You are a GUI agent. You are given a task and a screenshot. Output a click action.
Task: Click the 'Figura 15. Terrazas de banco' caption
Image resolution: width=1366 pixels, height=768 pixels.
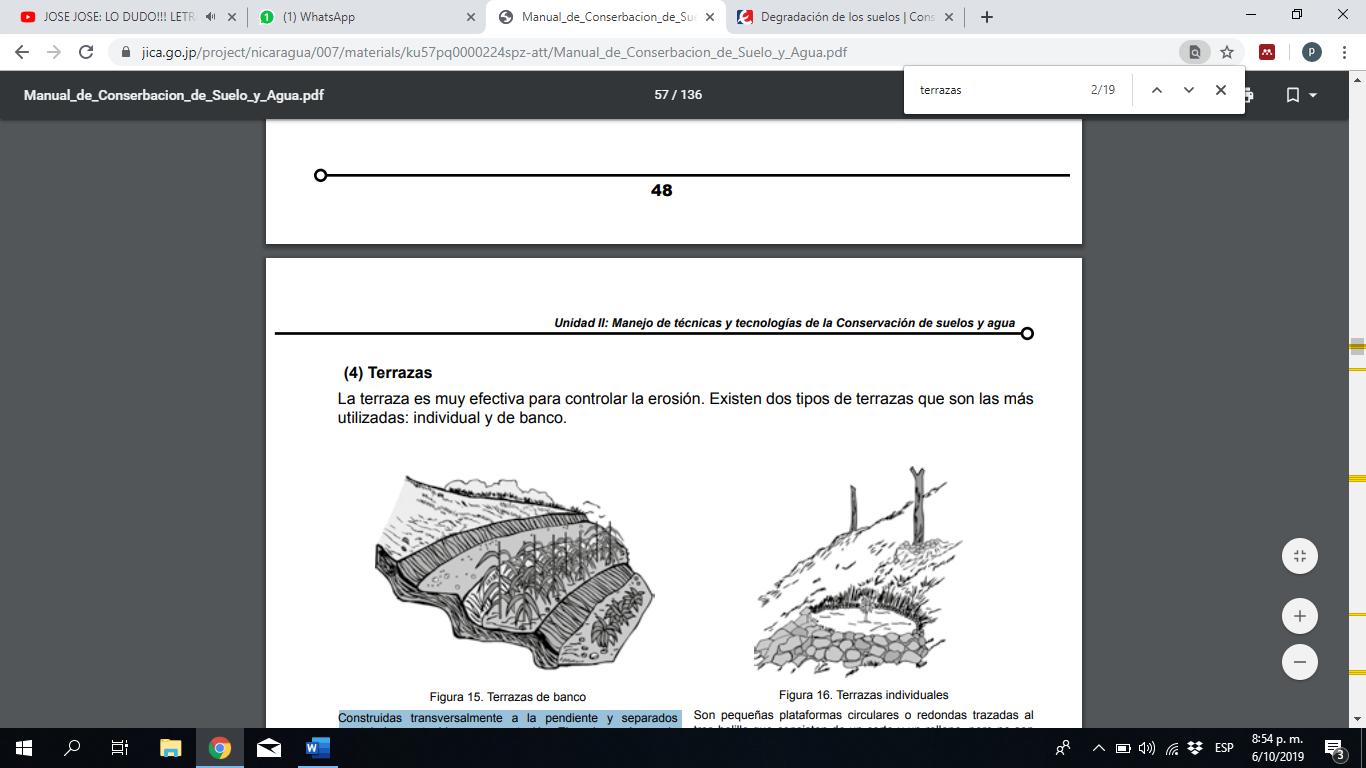(x=508, y=697)
